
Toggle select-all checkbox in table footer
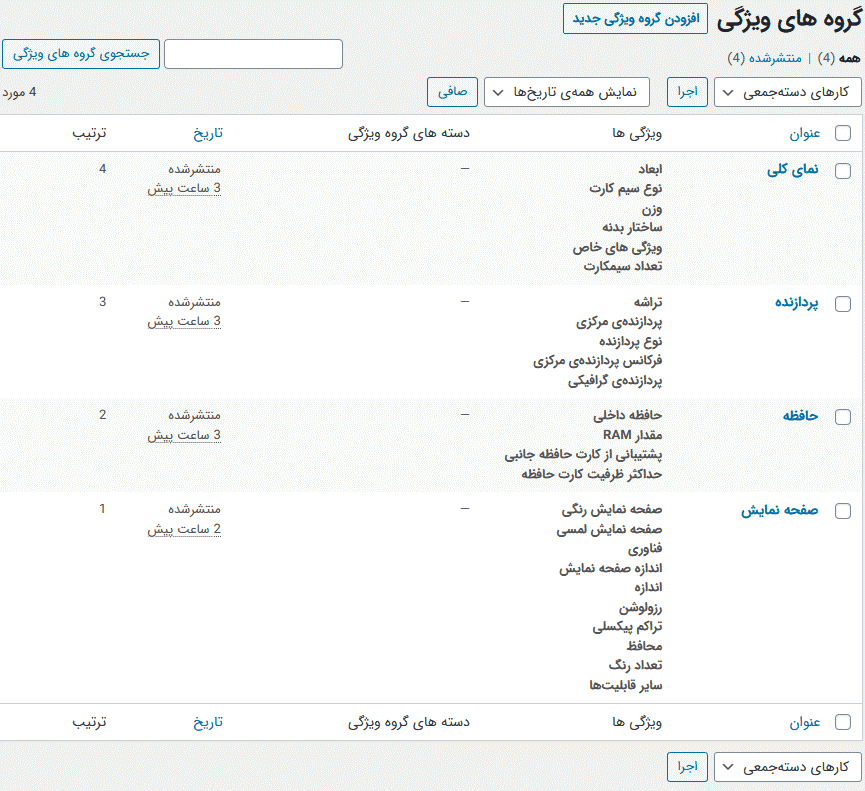tap(843, 722)
